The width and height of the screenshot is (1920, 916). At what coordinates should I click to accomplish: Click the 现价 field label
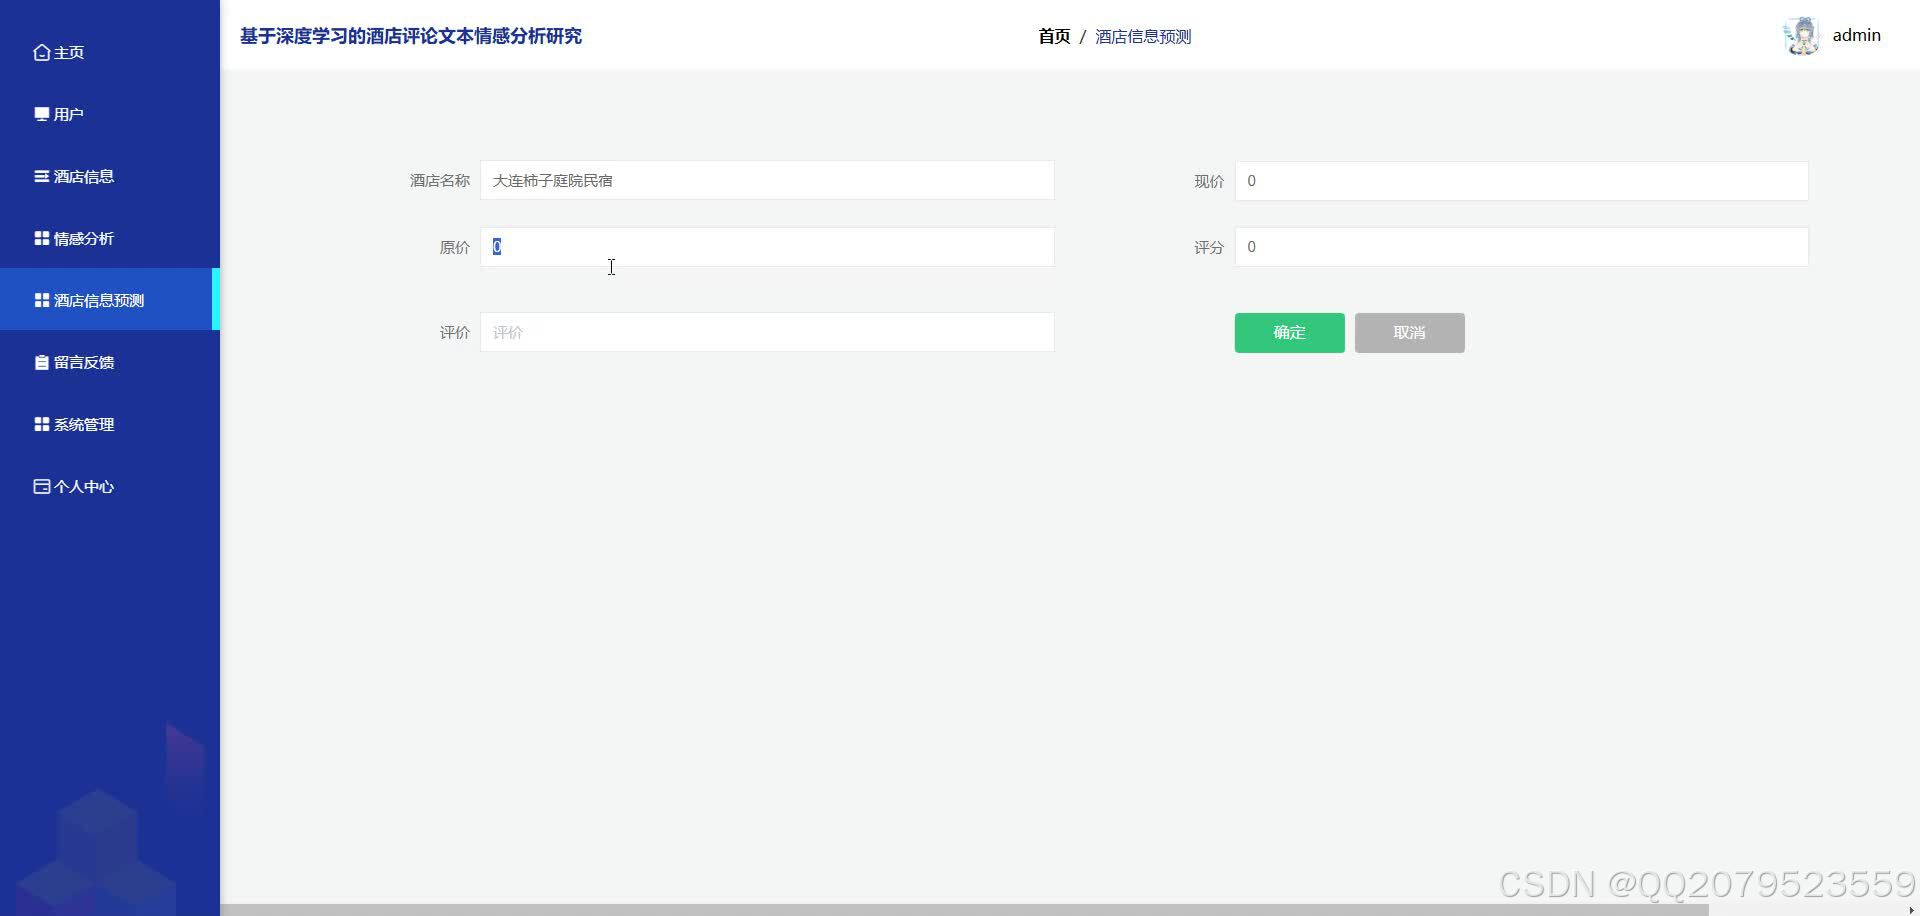click(1209, 181)
